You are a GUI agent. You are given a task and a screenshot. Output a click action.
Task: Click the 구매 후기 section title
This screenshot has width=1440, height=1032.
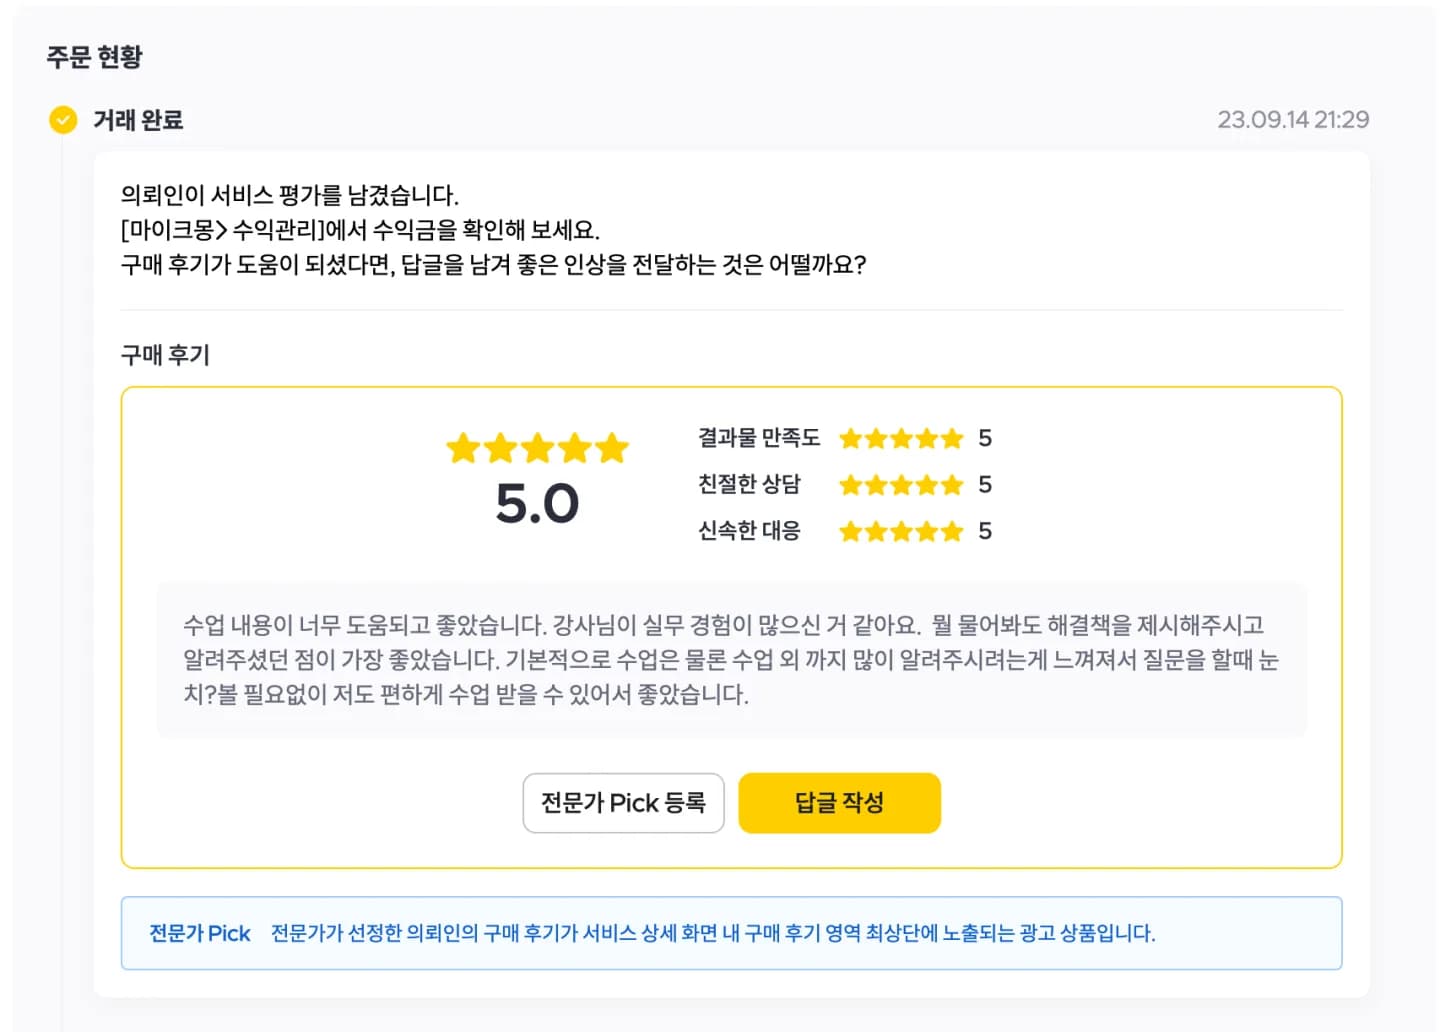point(165,355)
